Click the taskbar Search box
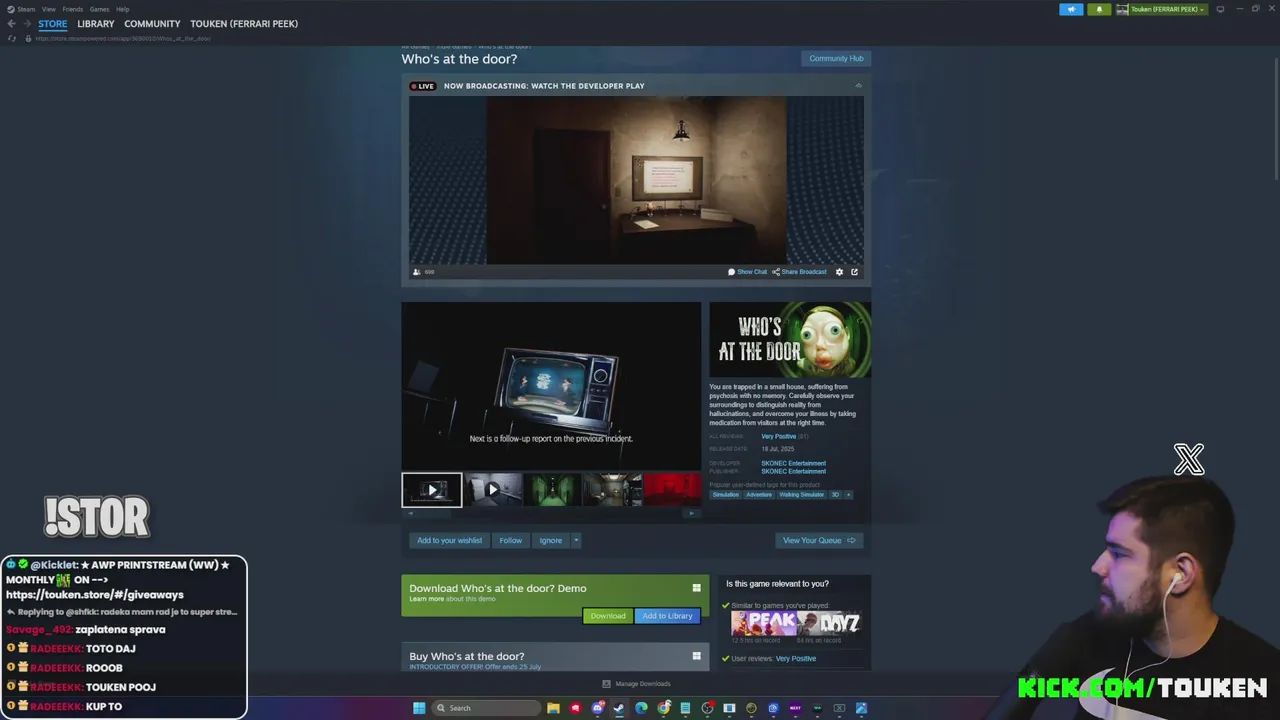 point(487,708)
